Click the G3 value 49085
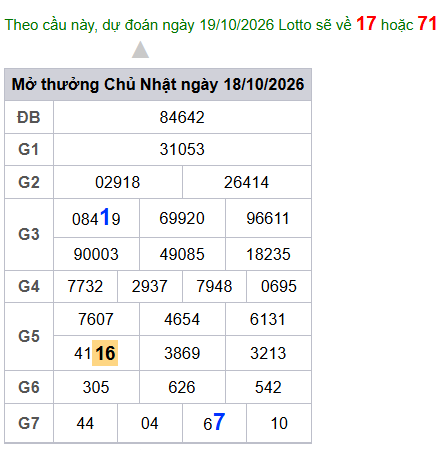 click(182, 254)
